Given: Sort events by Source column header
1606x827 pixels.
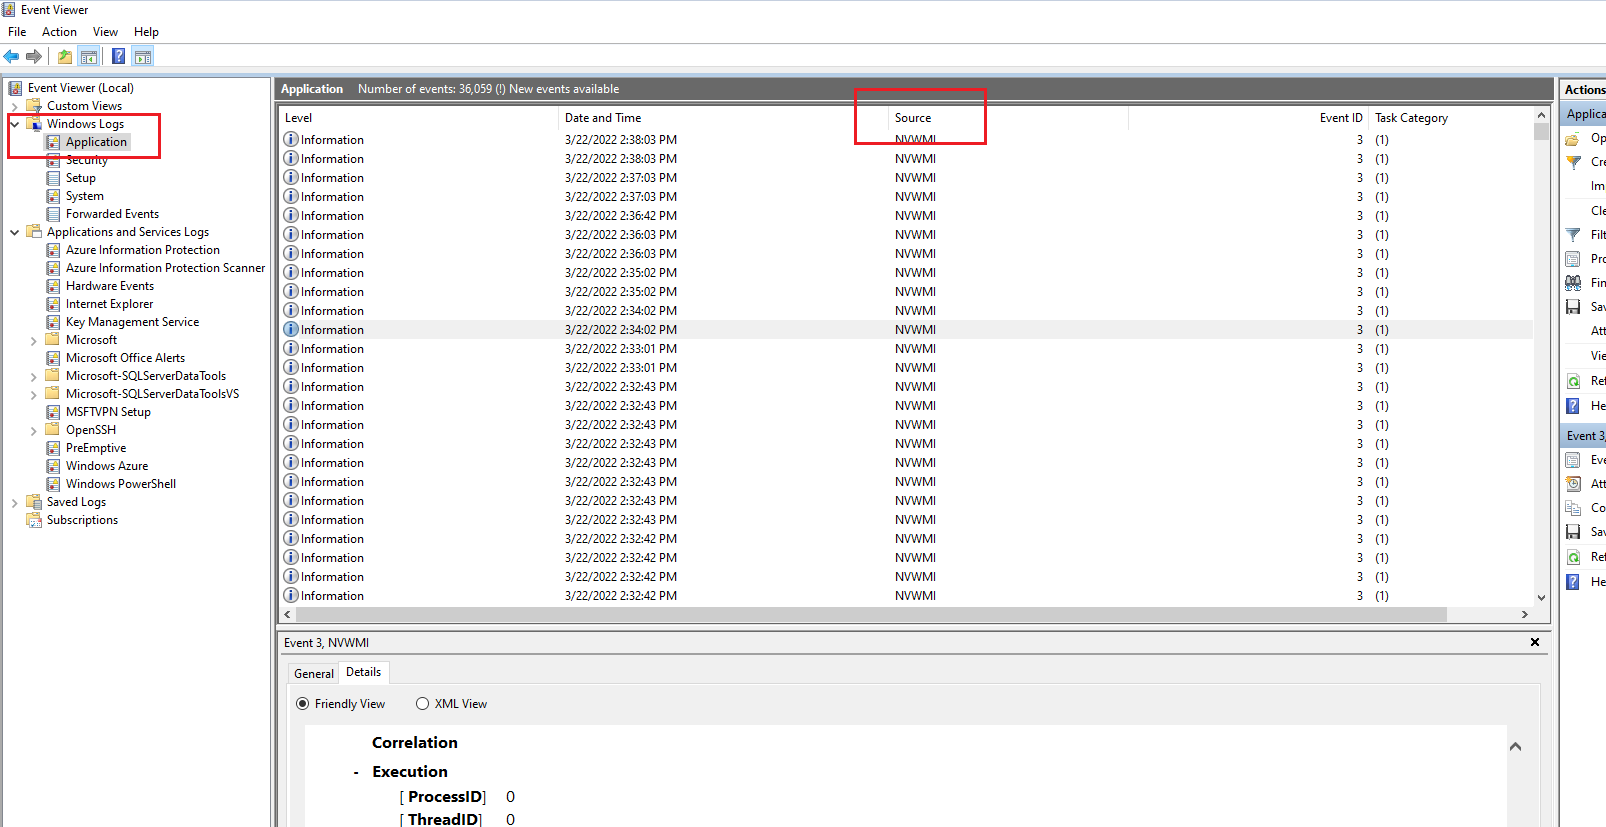Looking at the screenshot, I should 1008,118.
